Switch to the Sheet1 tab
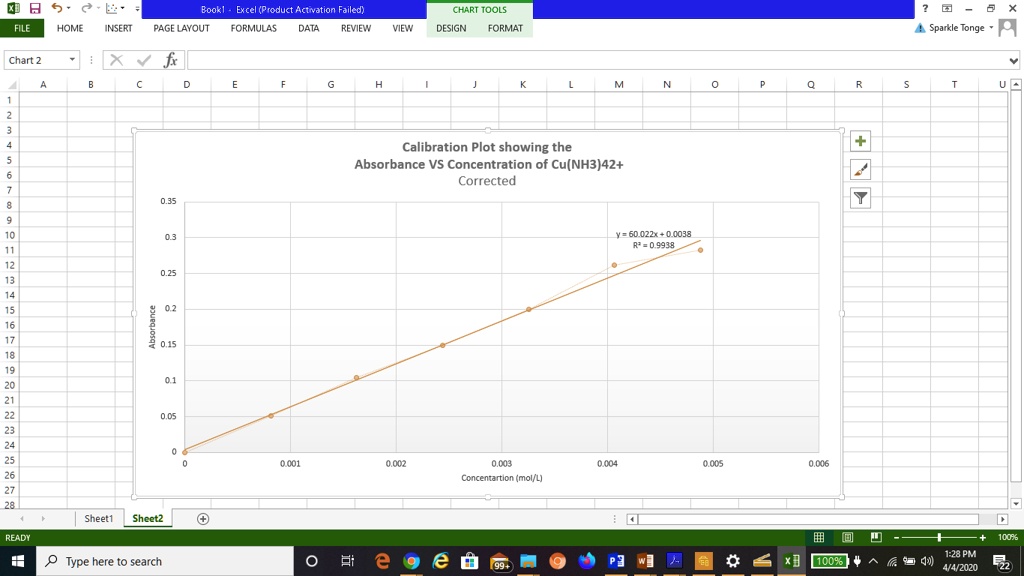The image size is (1024, 576). pyautogui.click(x=98, y=518)
